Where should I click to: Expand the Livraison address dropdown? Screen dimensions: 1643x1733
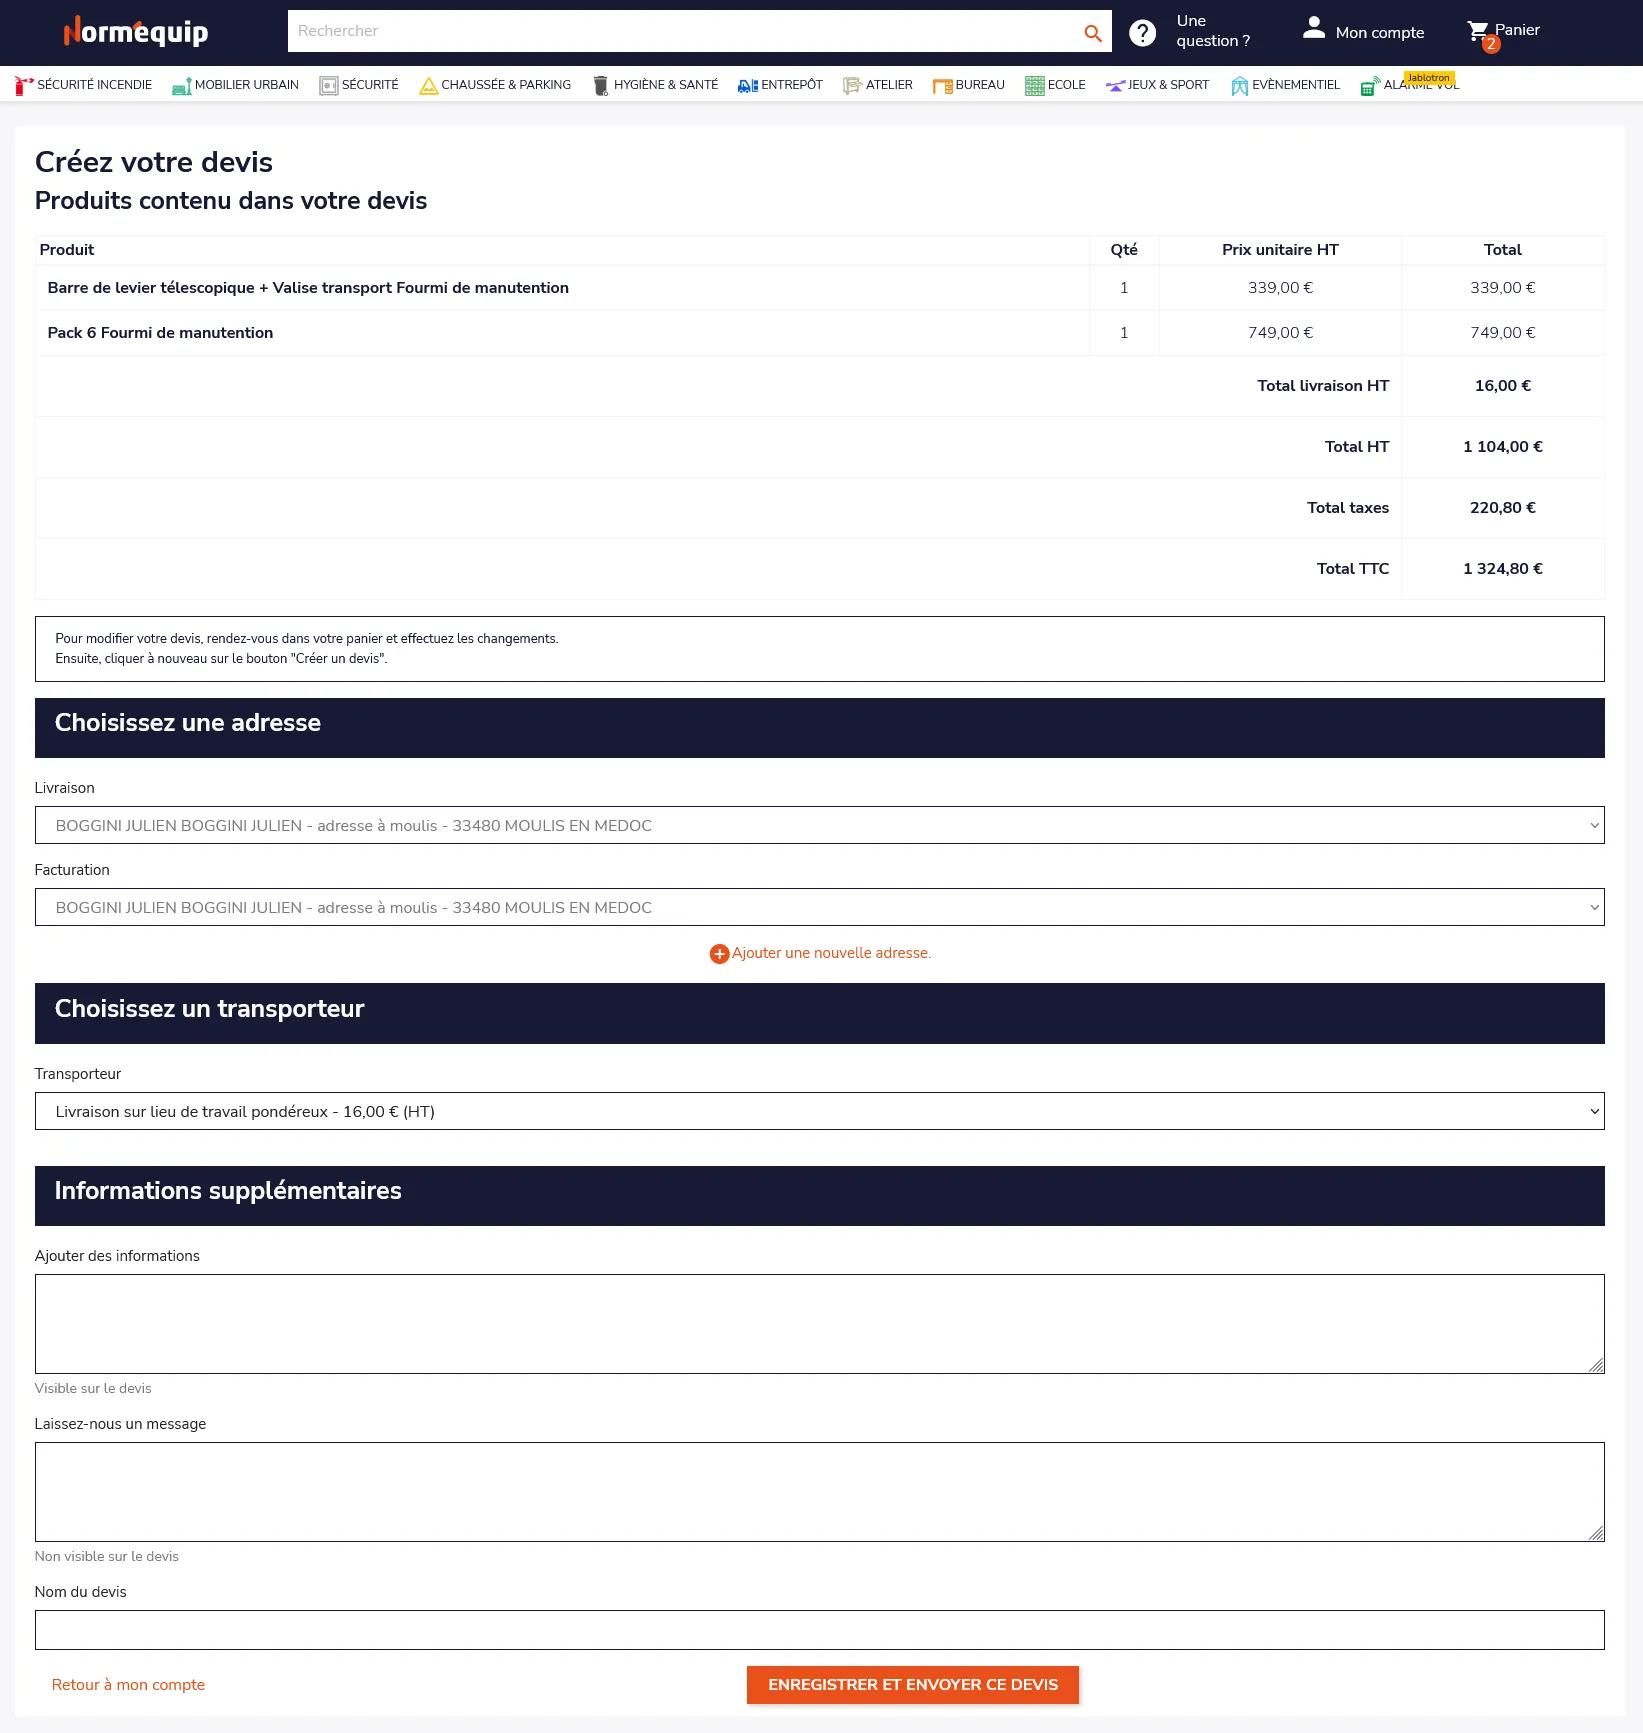click(819, 826)
